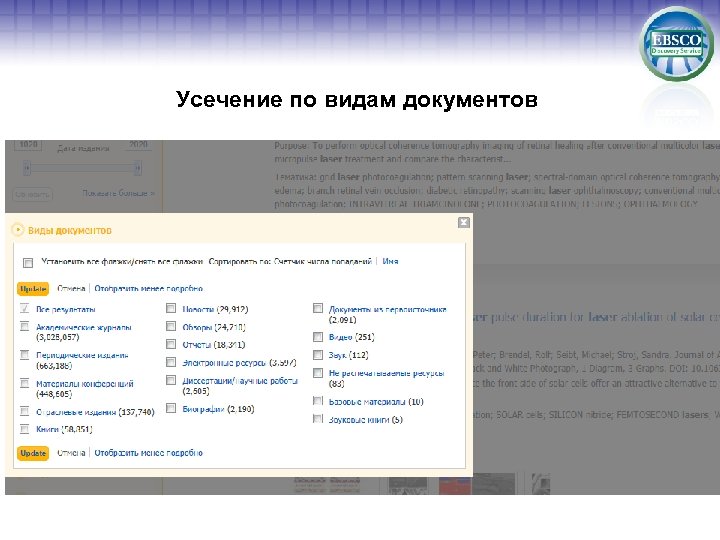The width and height of the screenshot is (720, 540).
Task: Check the Звук checkbox
Action: click(x=318, y=355)
